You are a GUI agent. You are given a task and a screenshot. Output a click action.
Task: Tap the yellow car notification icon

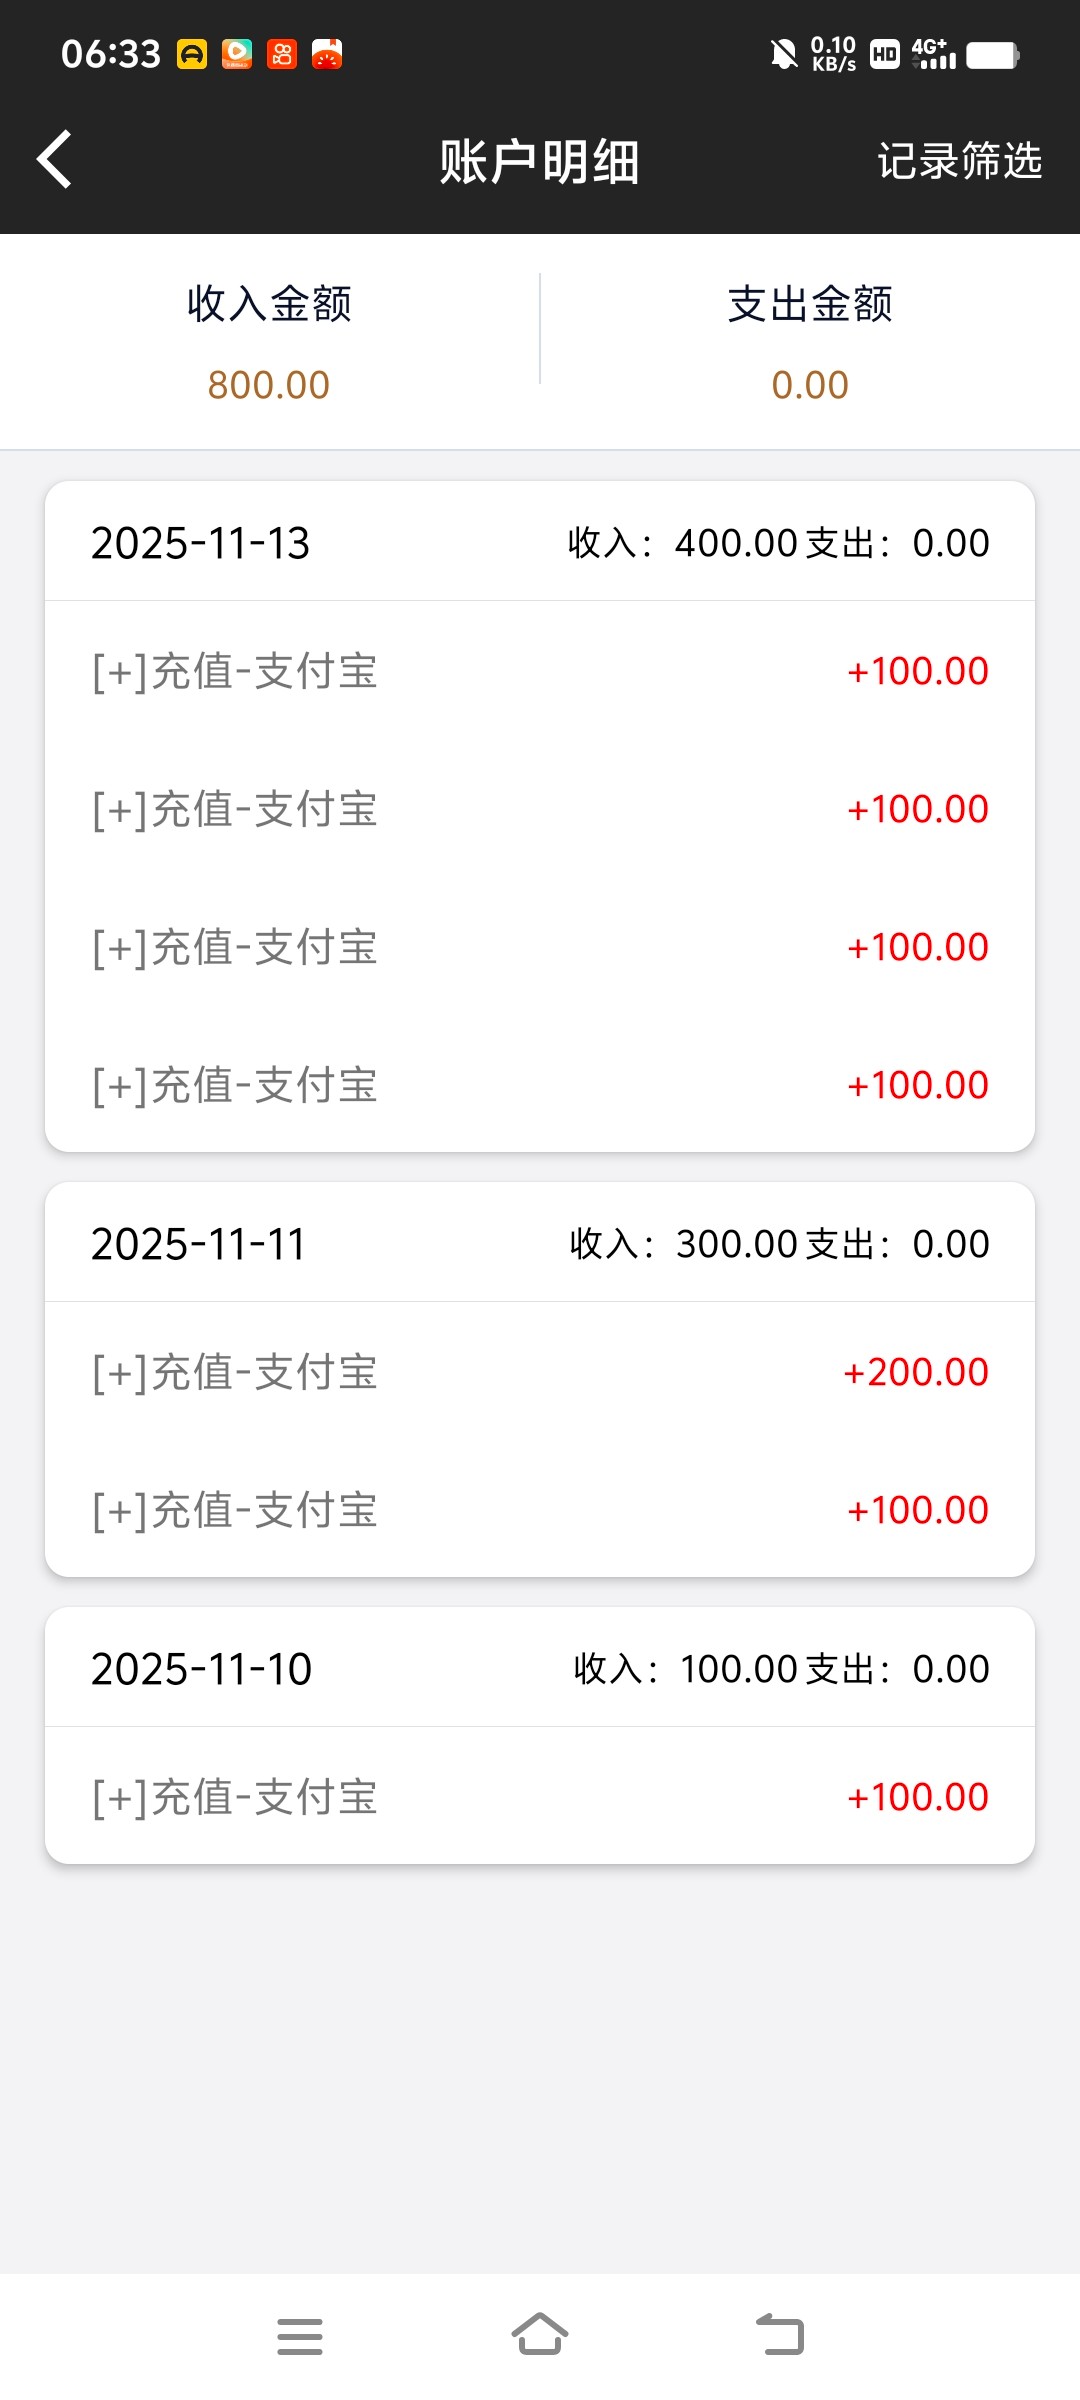coord(192,54)
